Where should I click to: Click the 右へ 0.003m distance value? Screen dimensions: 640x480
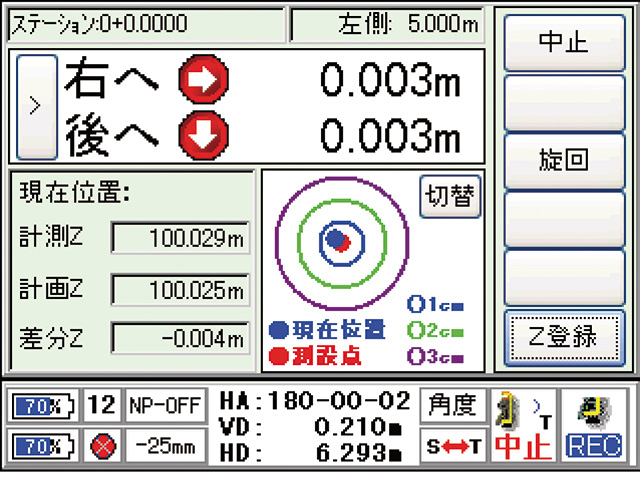click(x=391, y=80)
